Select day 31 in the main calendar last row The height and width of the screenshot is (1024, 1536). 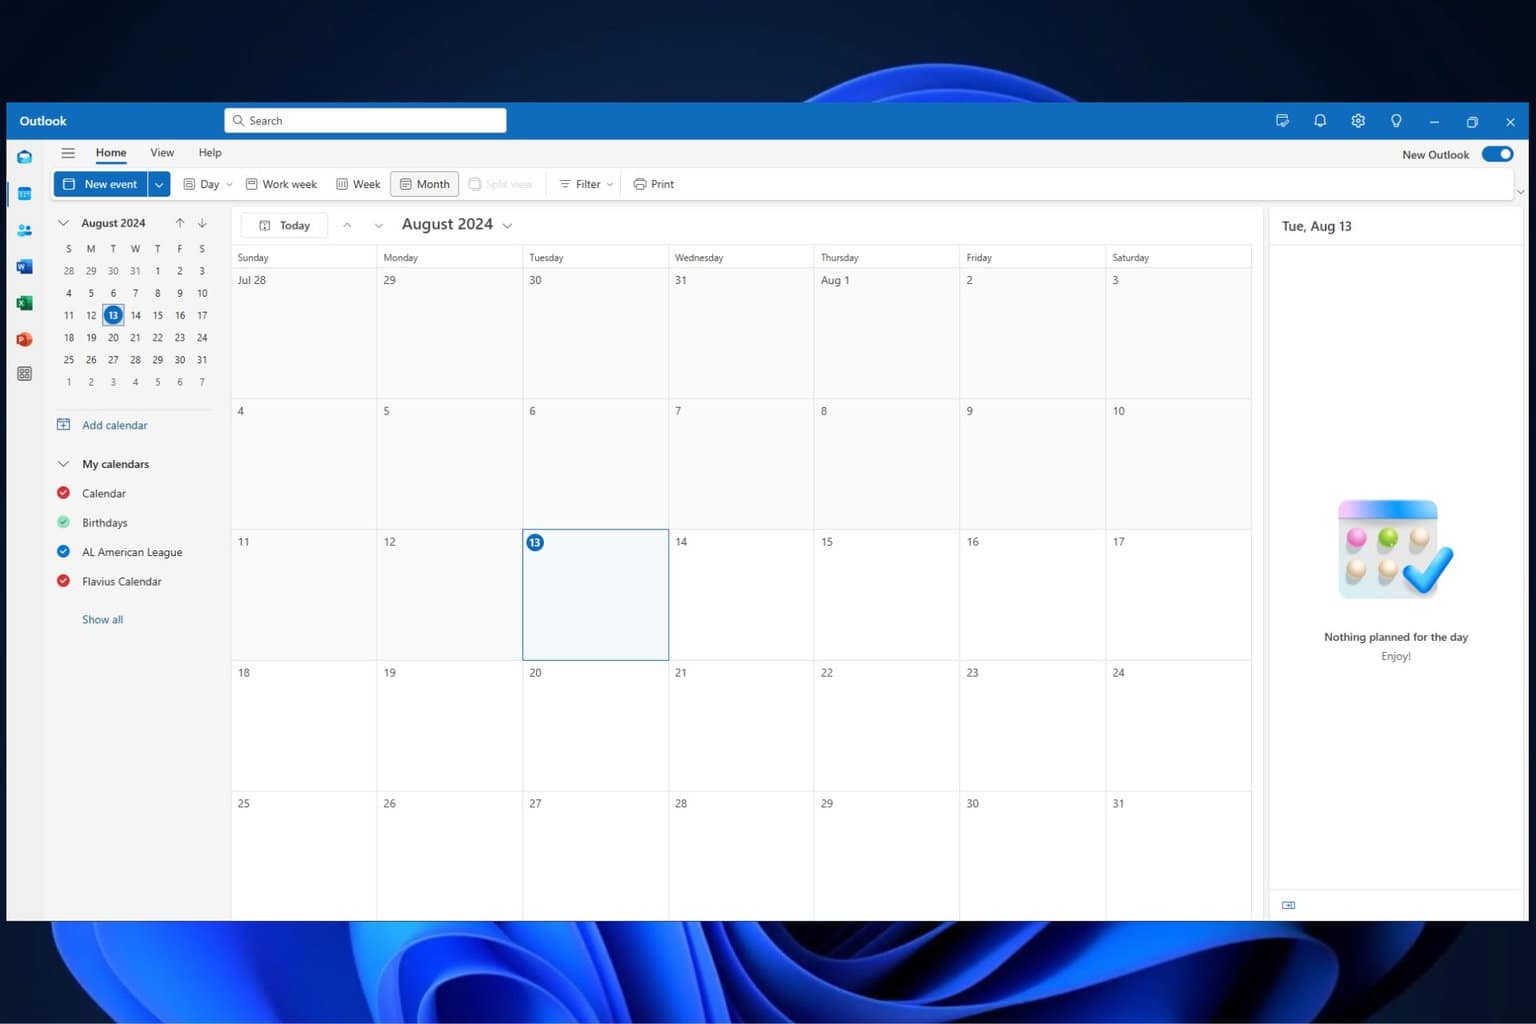coord(1178,856)
